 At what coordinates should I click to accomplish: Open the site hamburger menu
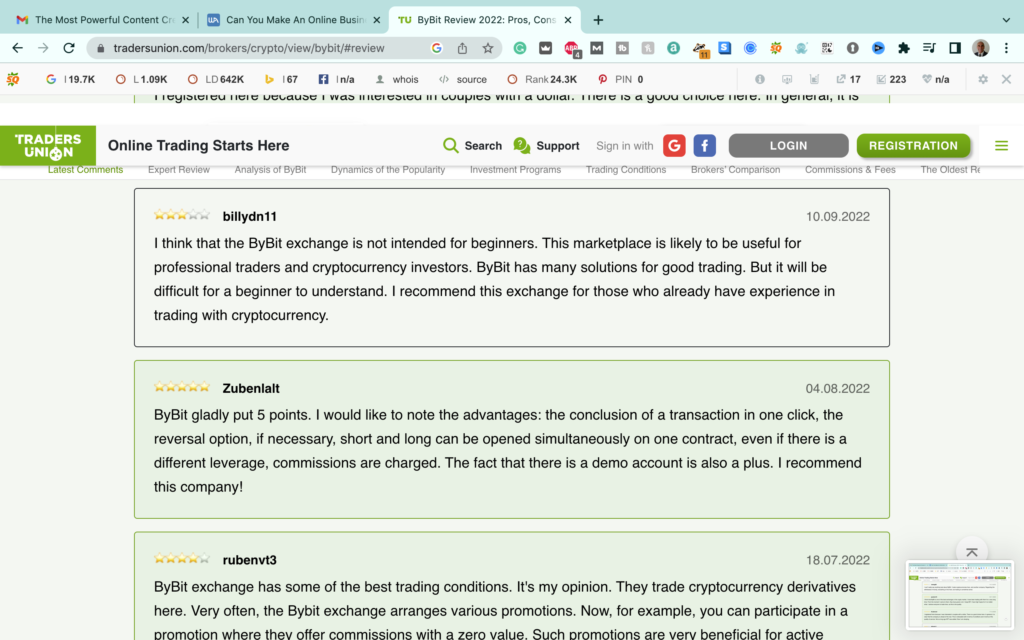click(x=1001, y=146)
